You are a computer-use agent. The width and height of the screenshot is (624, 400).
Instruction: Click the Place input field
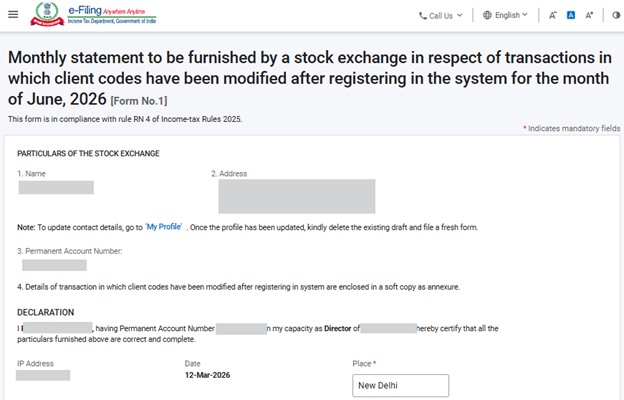pyautogui.click(x=400, y=386)
